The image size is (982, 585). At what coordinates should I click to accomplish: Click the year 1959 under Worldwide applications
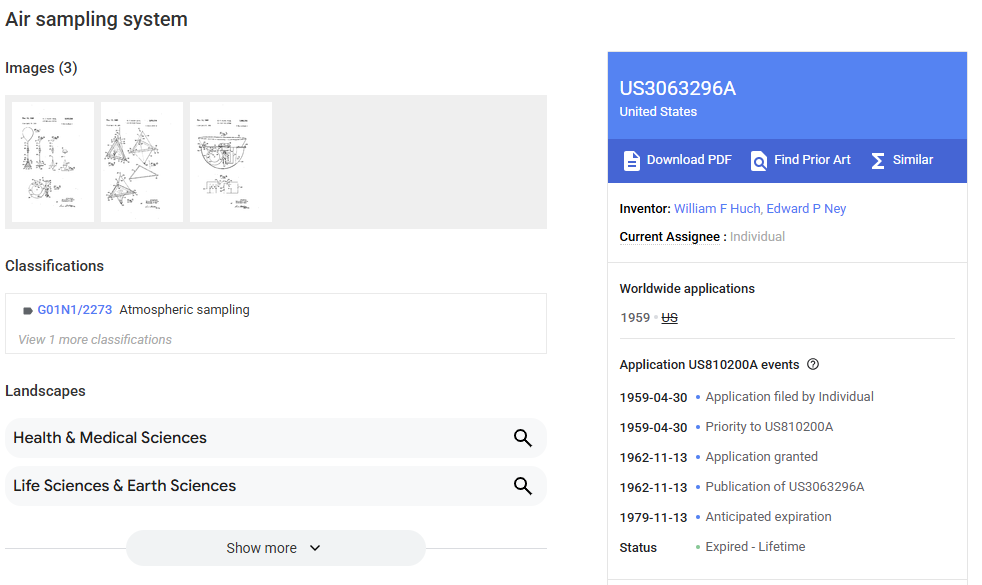pos(635,318)
